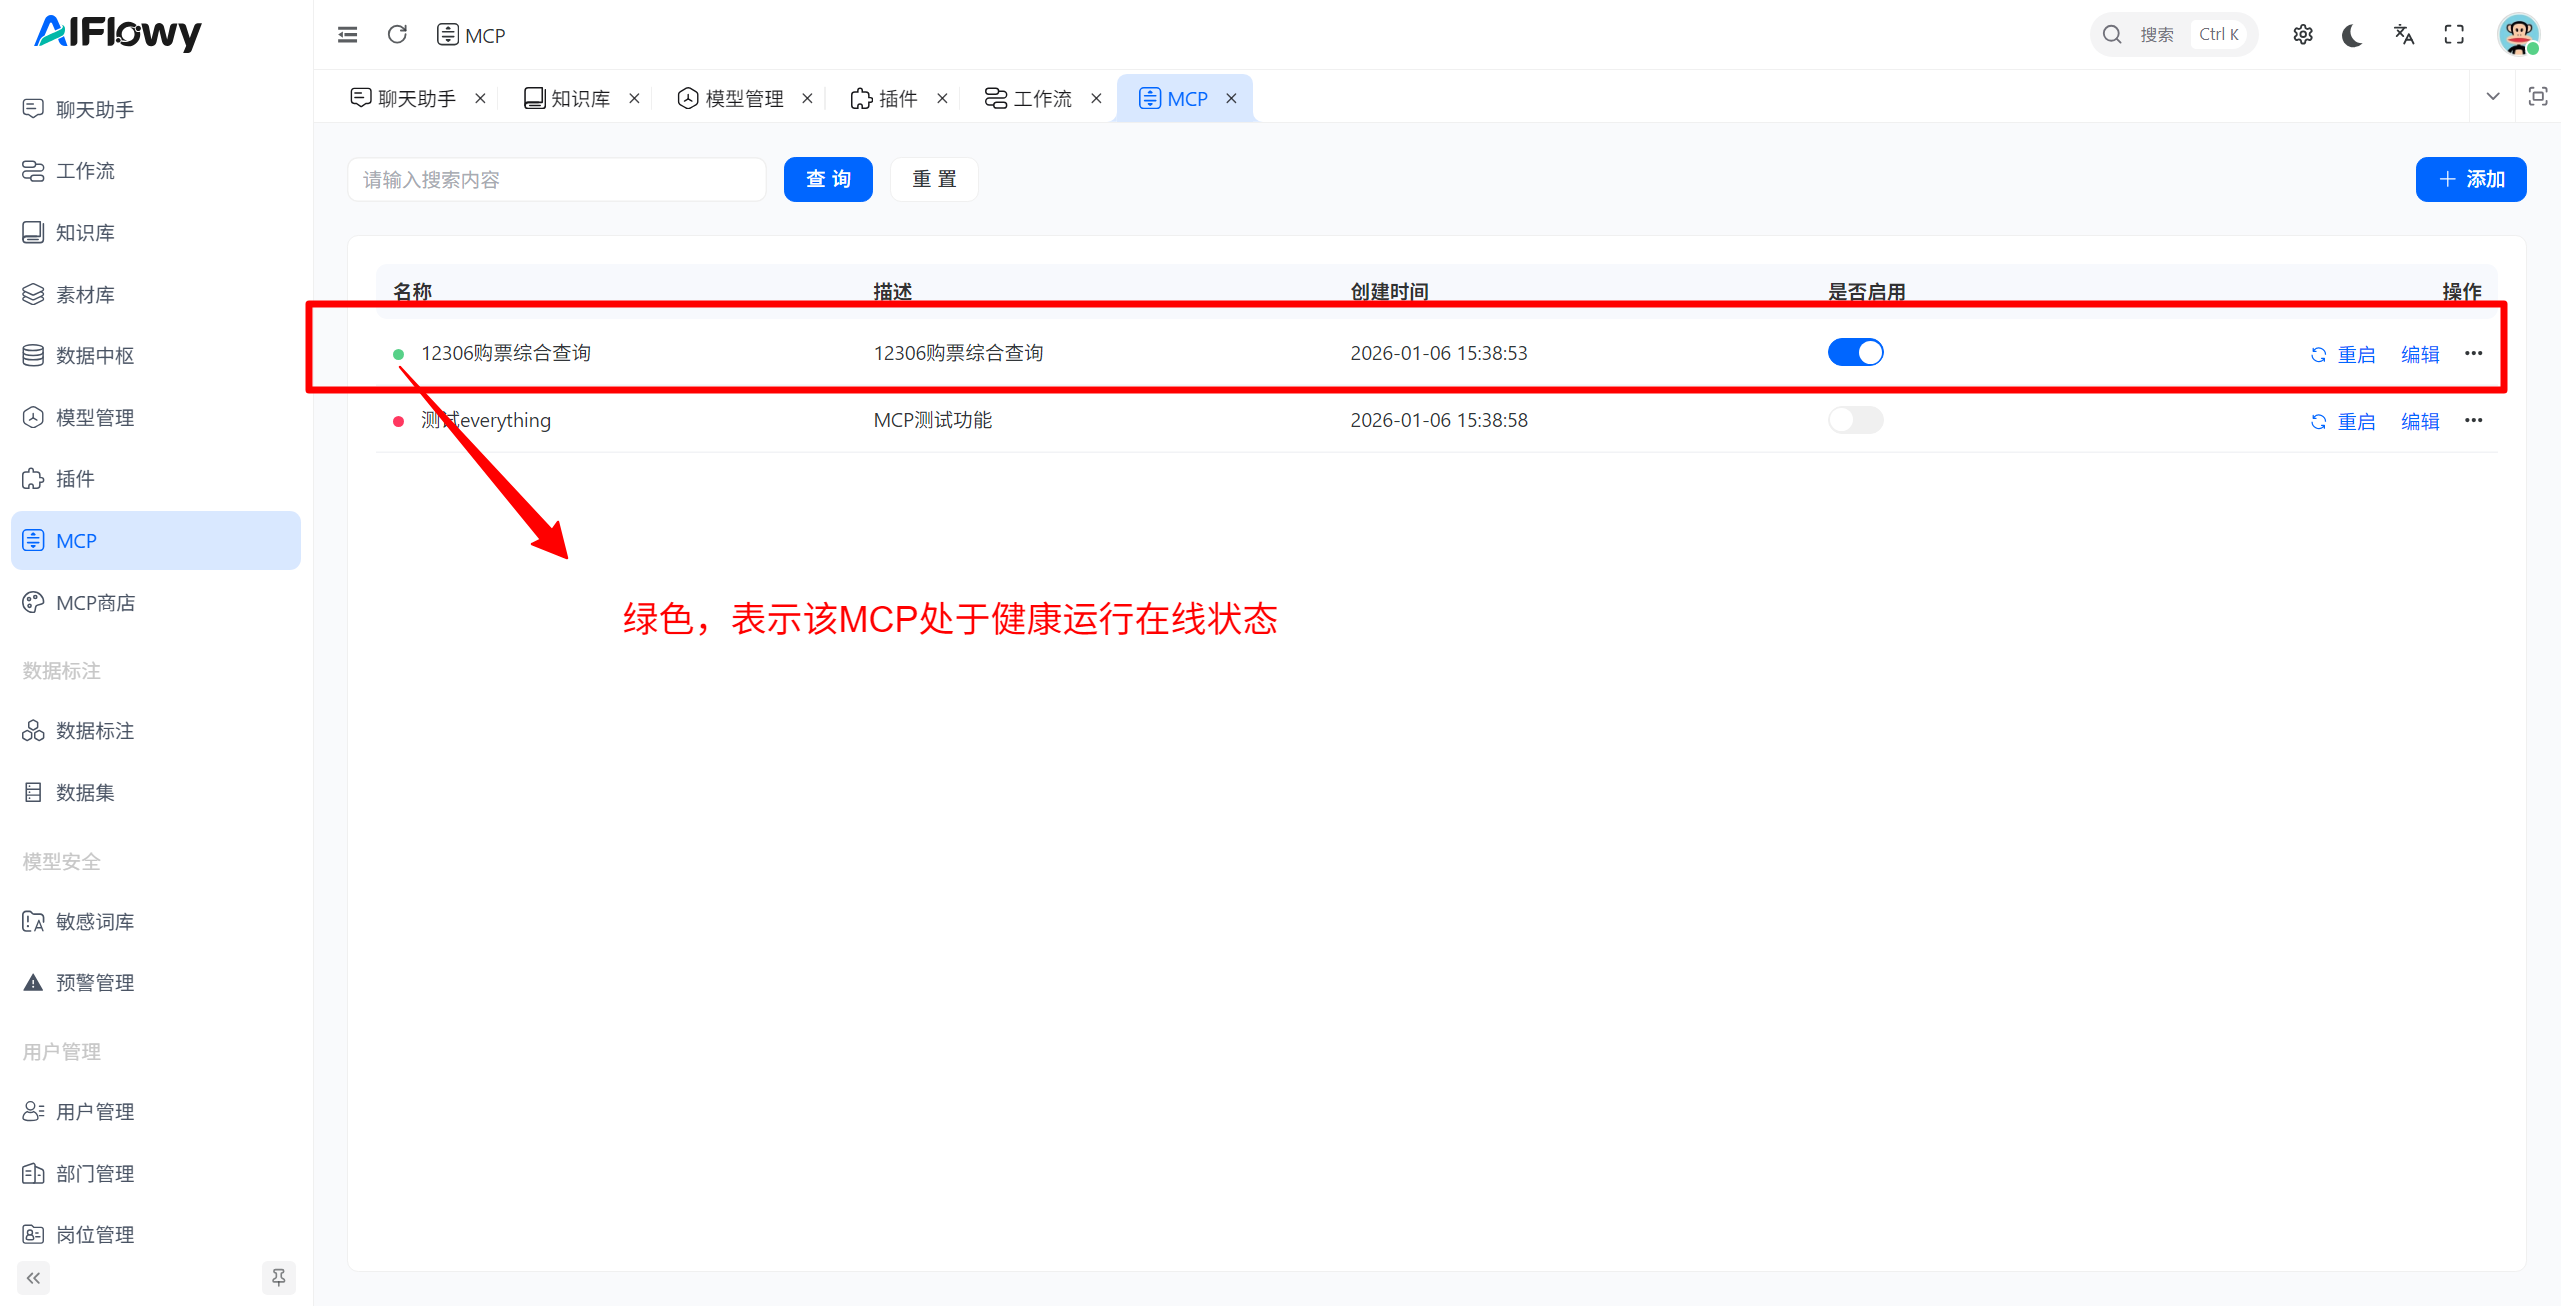This screenshot has width=2561, height=1306.
Task: Open the settings gear icon
Action: click(2302, 35)
